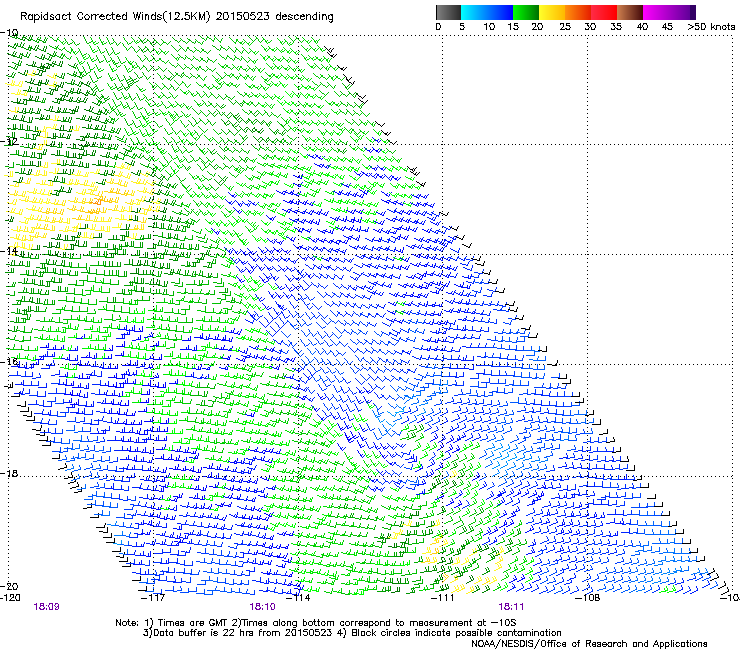The image size is (740, 650).
Task: Click the '-108' longitude axis label
Action: coord(588,598)
